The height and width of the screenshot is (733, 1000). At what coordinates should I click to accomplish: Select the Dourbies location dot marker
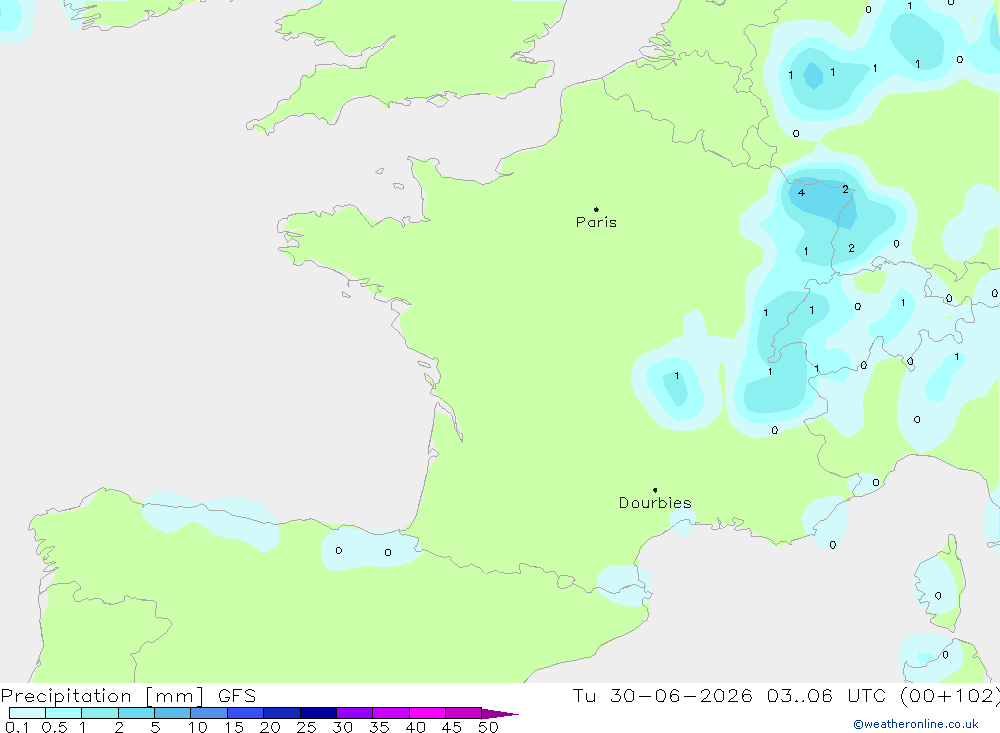[x=655, y=490]
